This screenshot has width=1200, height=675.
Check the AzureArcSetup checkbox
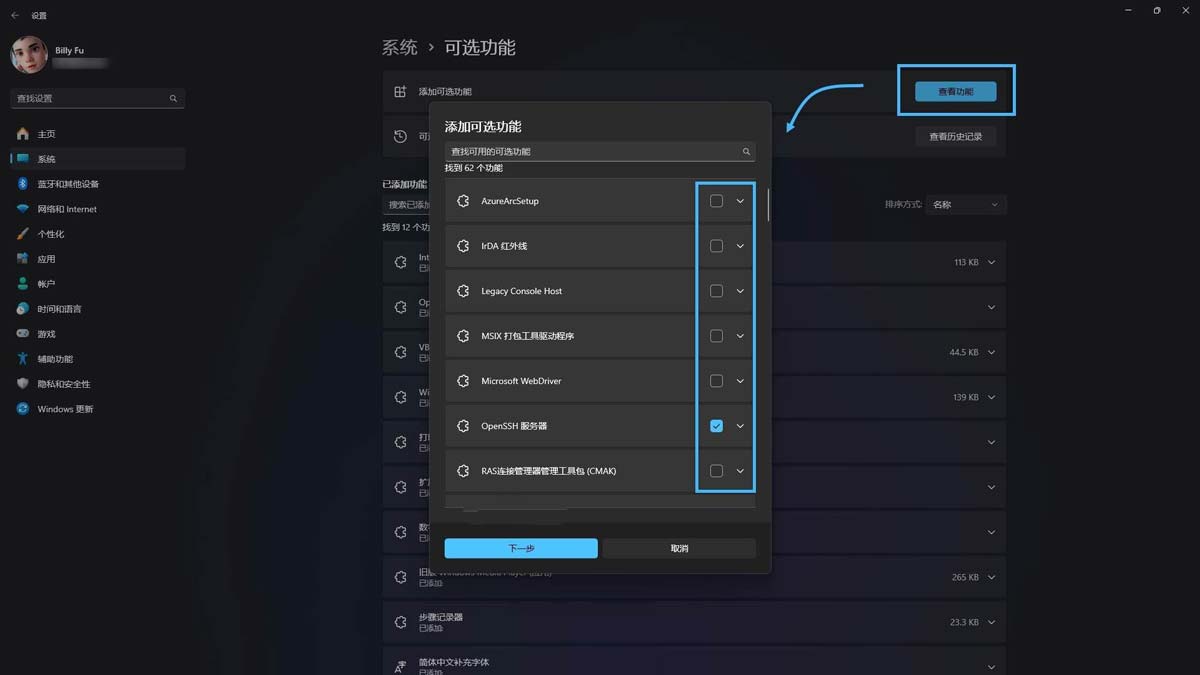pyautogui.click(x=716, y=201)
